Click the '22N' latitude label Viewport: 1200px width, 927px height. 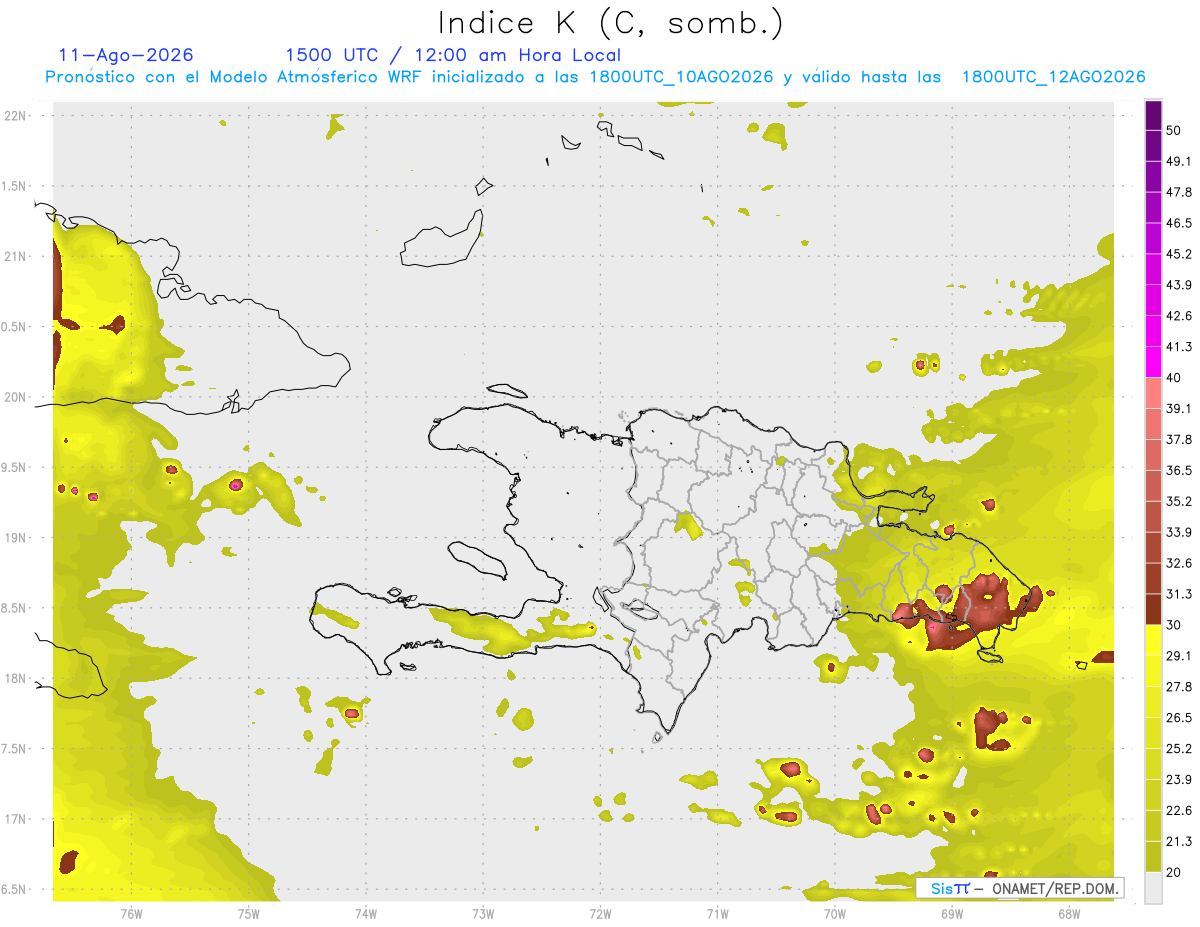[x=16, y=115]
